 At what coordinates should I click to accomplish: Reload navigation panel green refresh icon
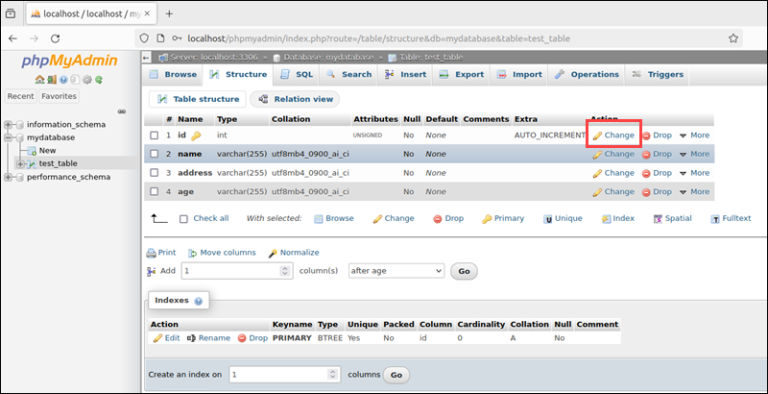(98, 79)
